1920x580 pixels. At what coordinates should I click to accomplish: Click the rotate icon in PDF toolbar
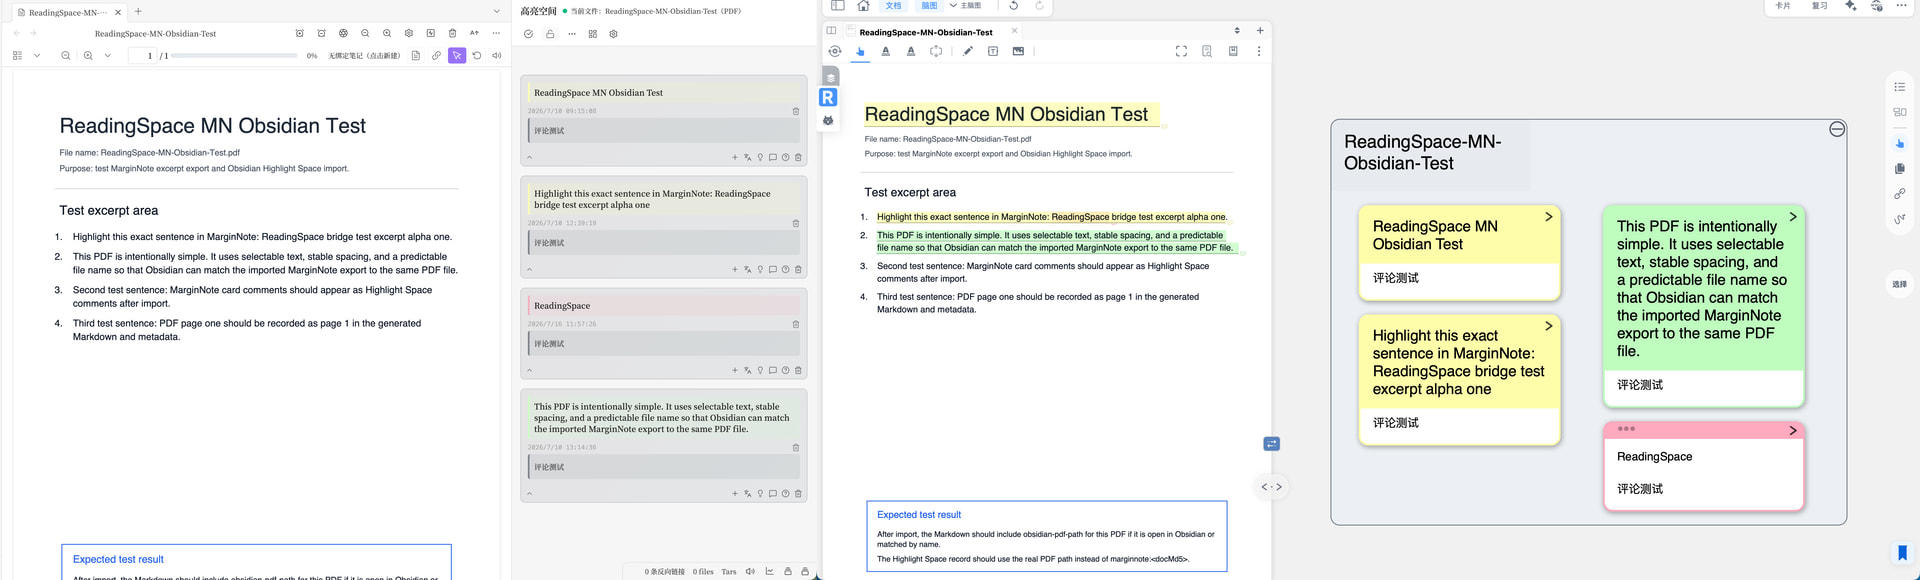[477, 56]
